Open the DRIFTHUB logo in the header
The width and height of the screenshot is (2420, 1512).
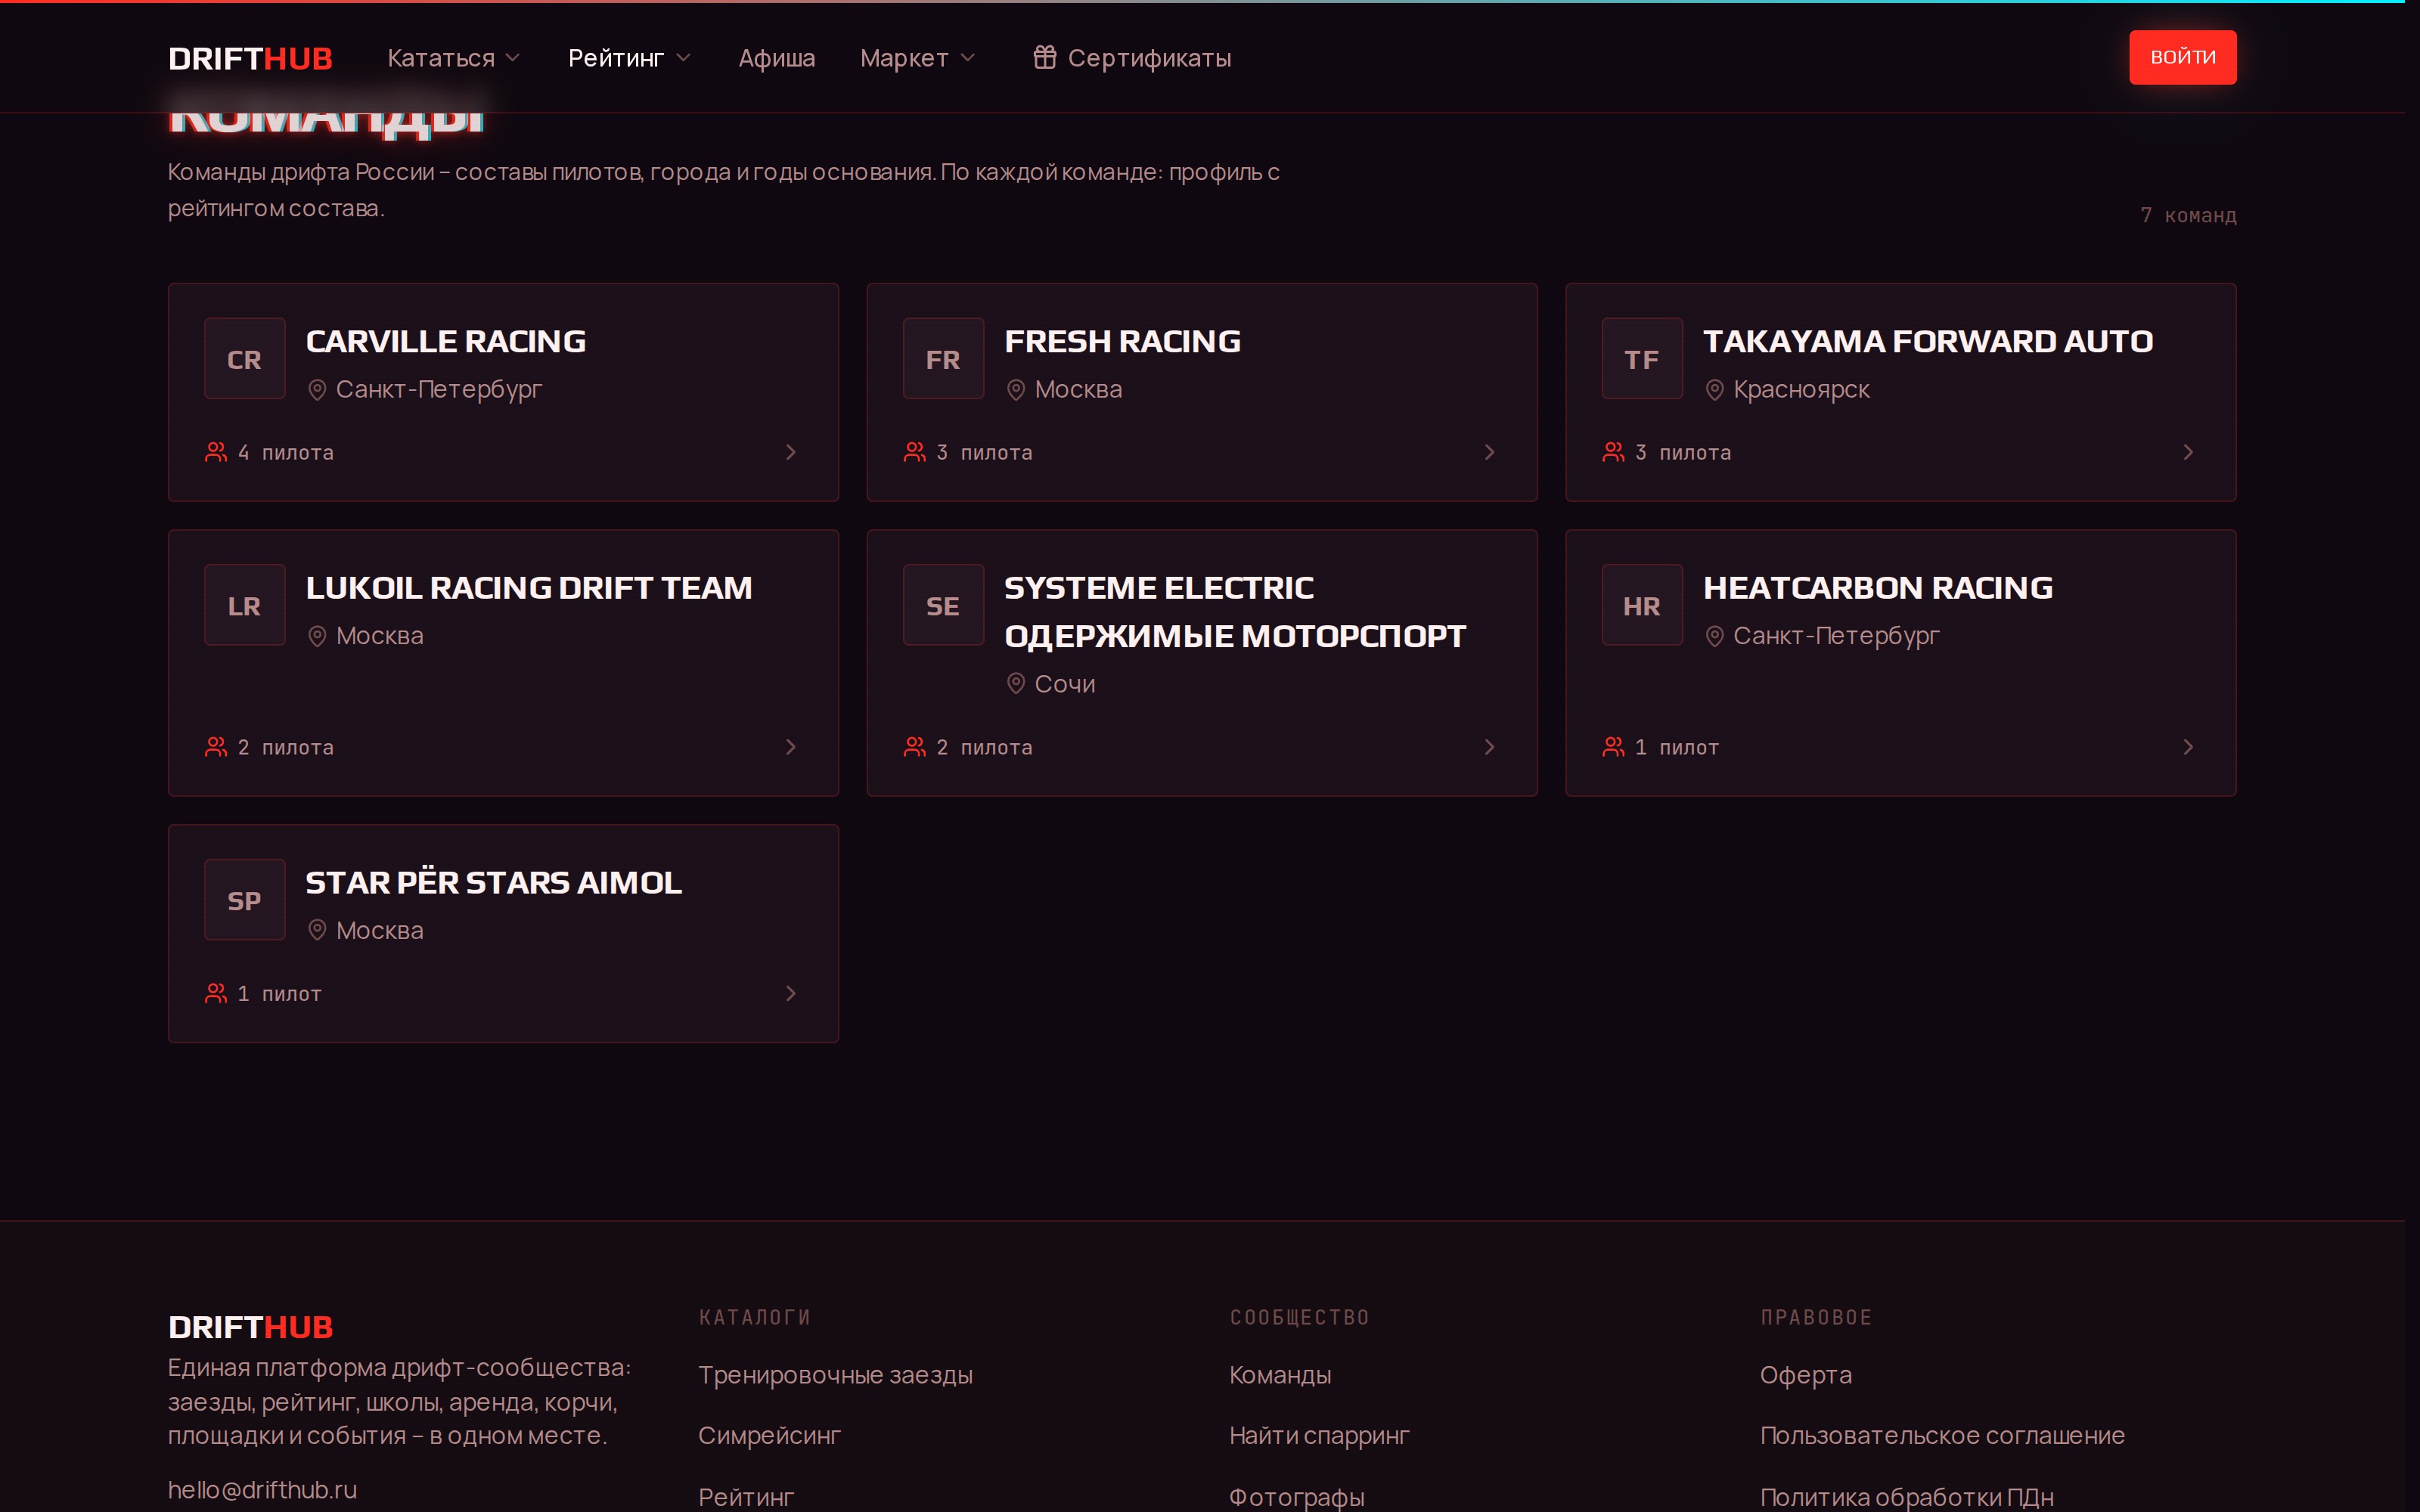coord(250,58)
